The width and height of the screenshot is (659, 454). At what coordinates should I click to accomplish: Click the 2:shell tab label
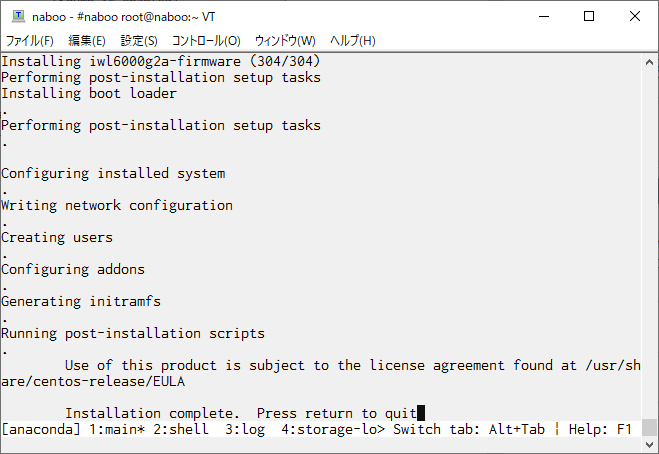[x=181, y=429]
